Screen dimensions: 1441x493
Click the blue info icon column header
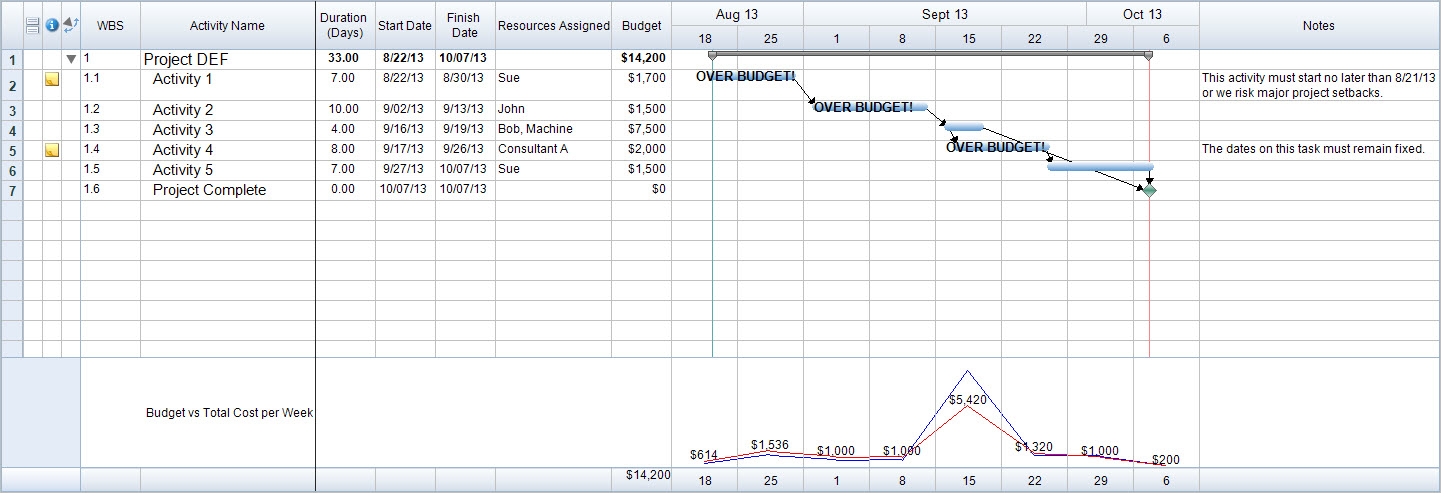pos(52,25)
